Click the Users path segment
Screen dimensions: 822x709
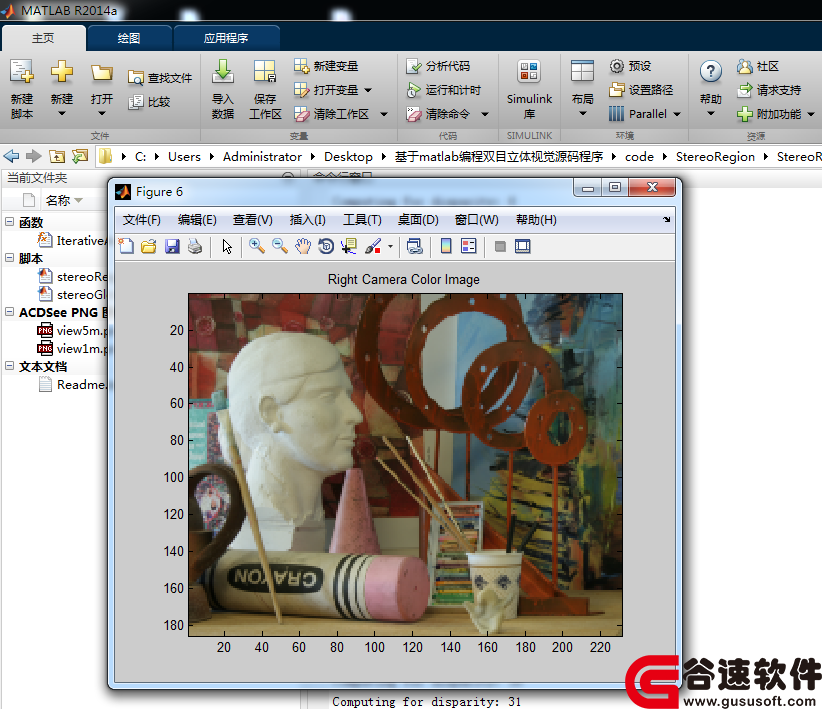184,157
